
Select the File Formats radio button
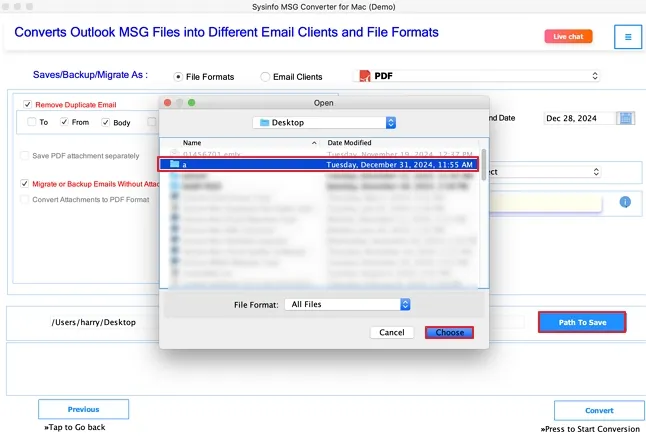point(178,77)
